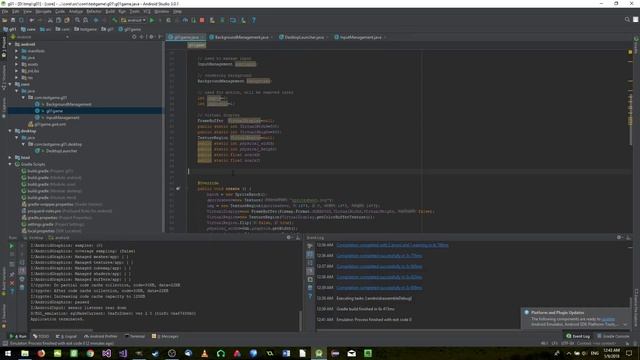Screen dimensions: 640x360
Task: Click the 12:37 AM compilation completed successfully link
Action: coord(379,267)
